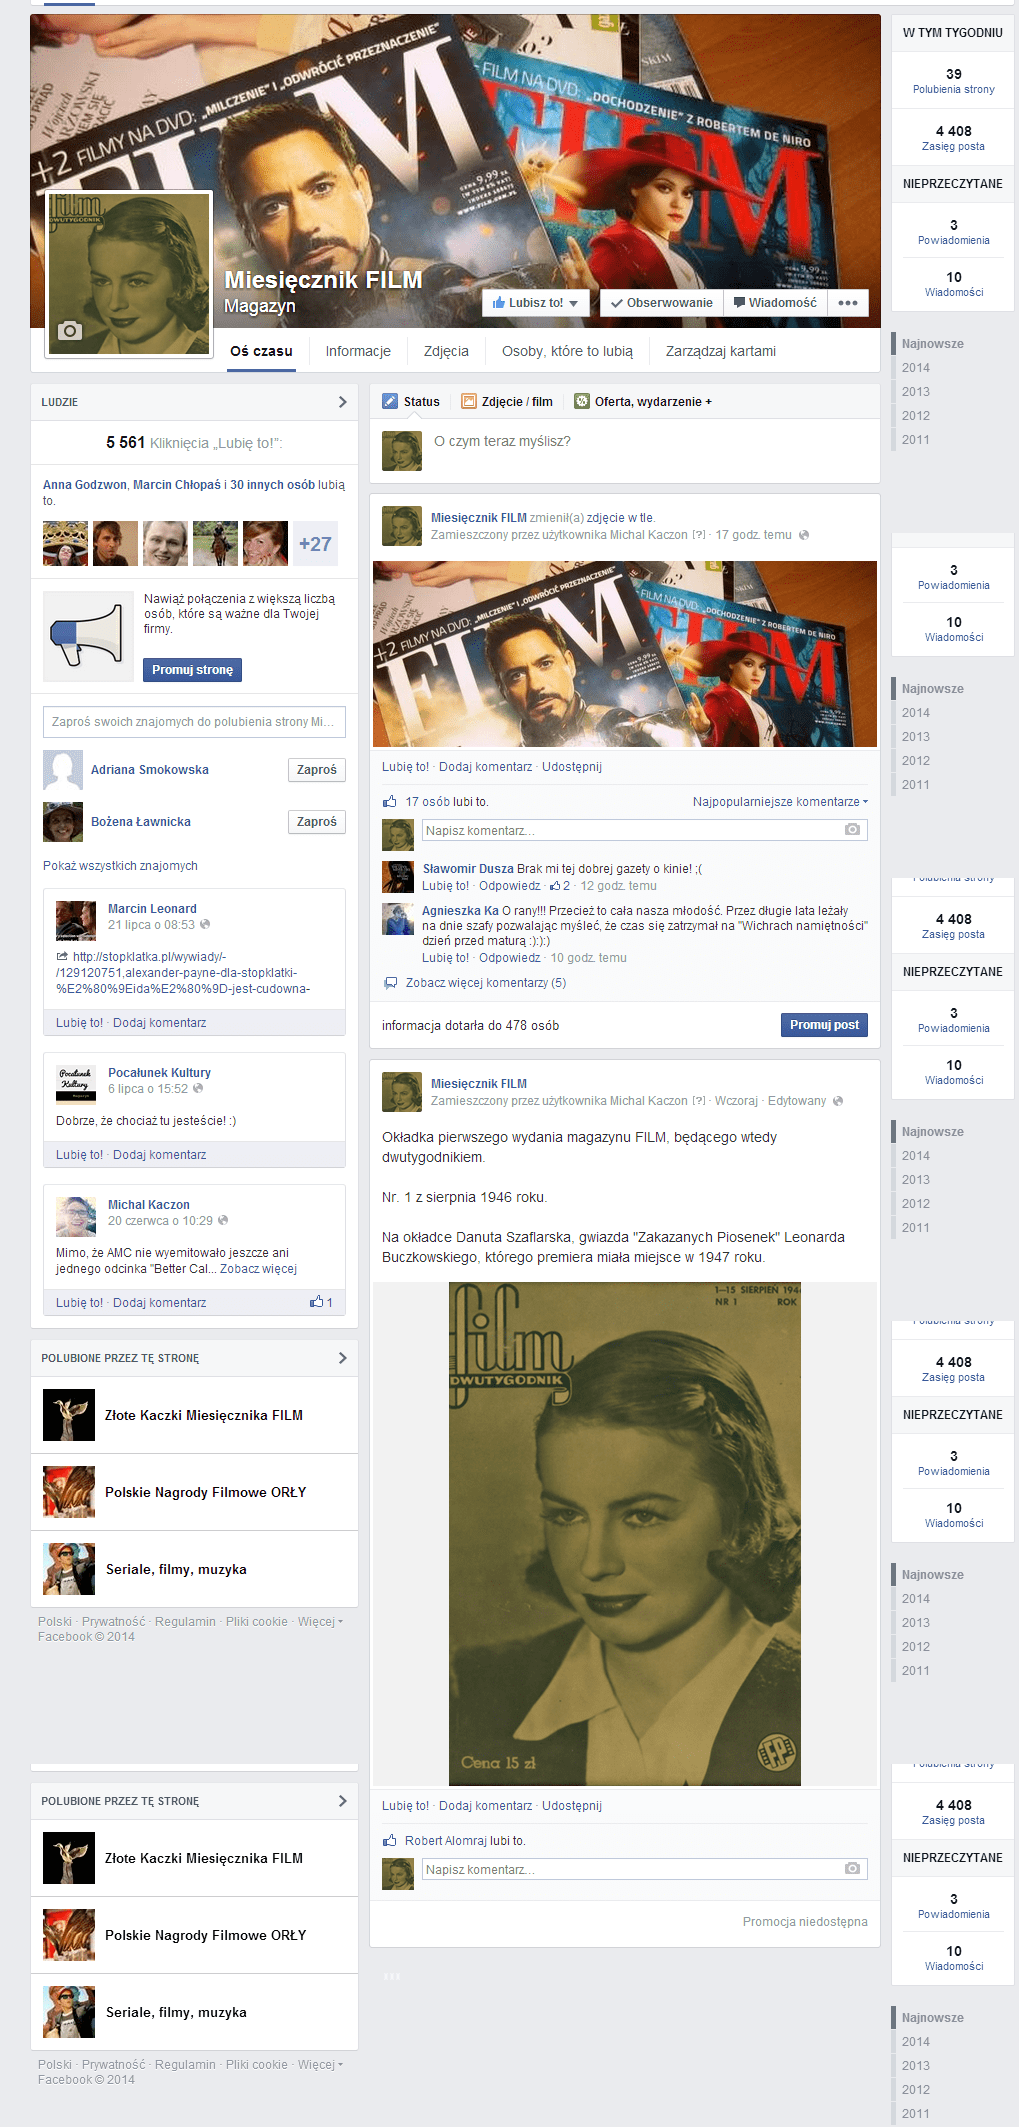Click the invite friends search field

(194, 722)
